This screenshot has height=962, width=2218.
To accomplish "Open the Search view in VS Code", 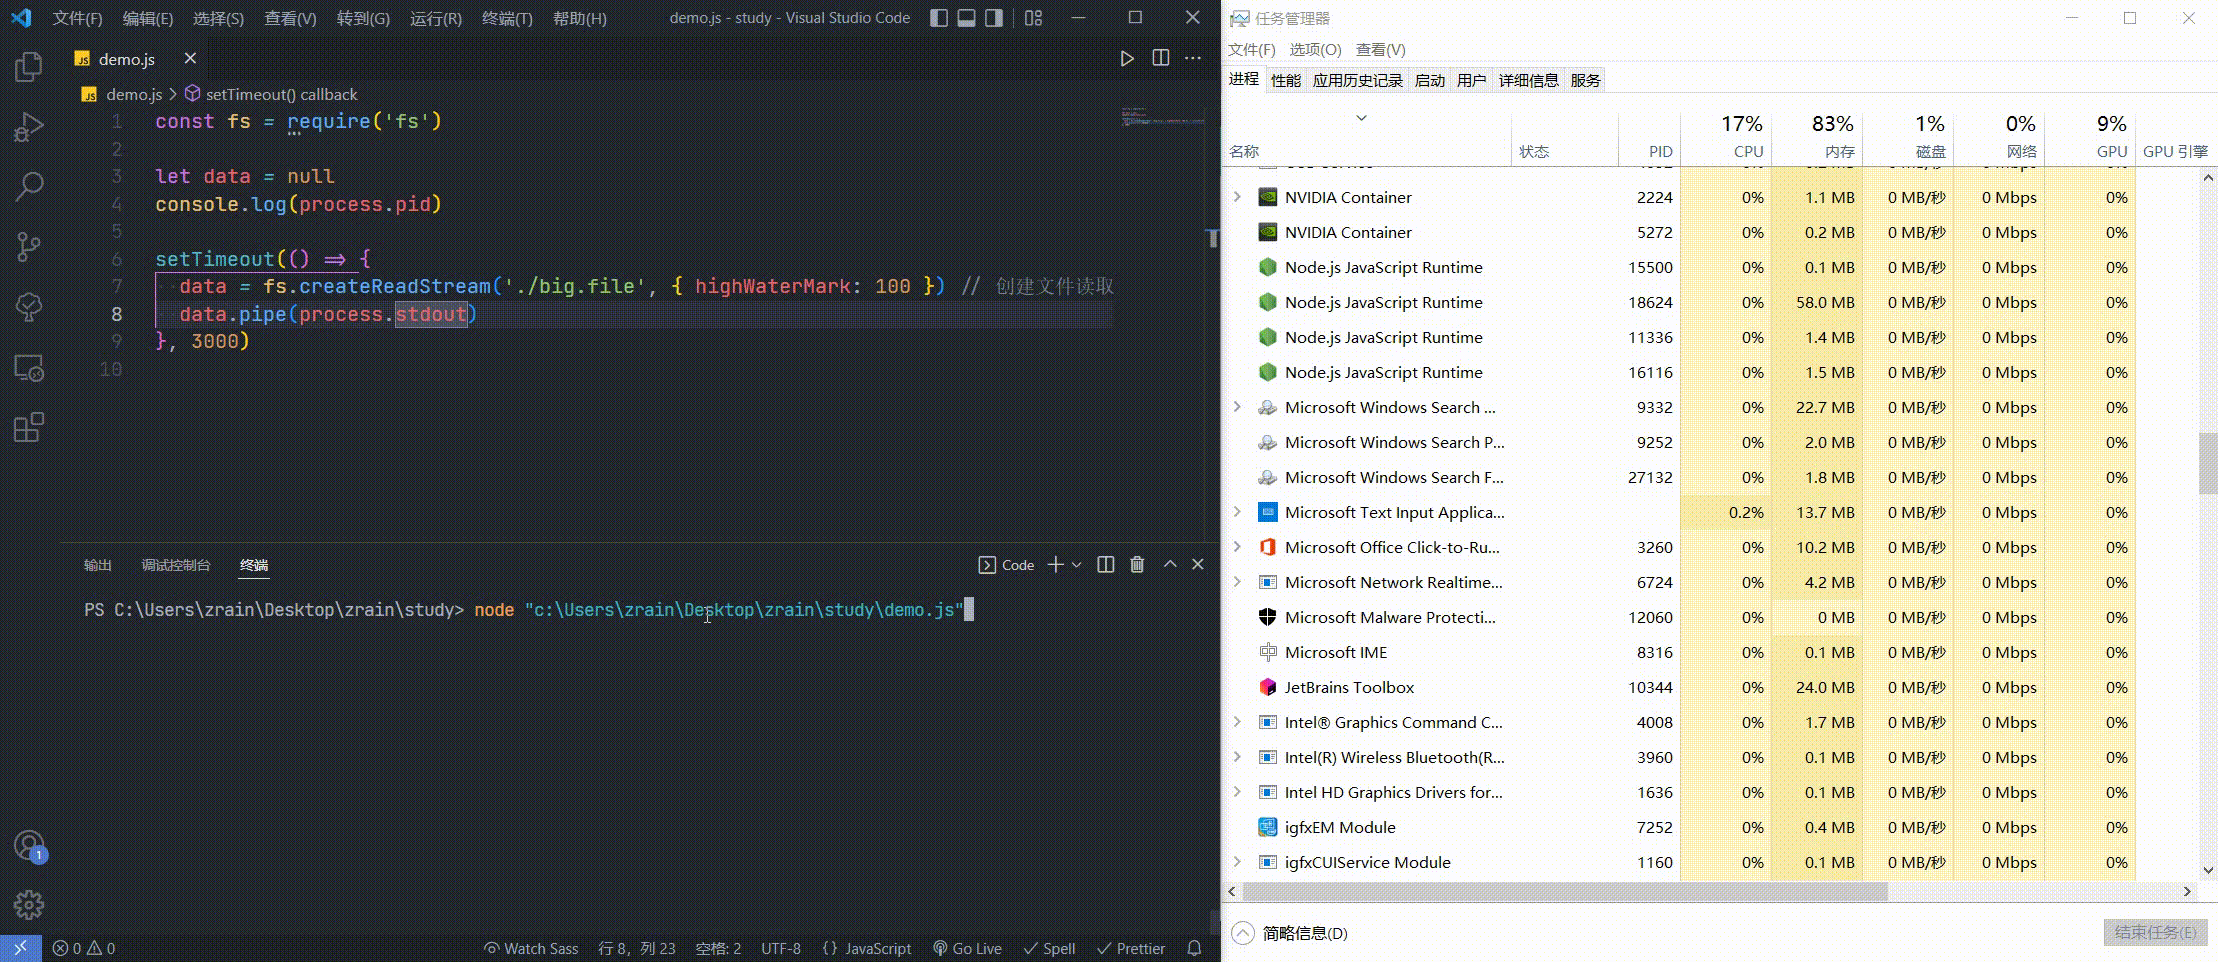I will tap(29, 186).
